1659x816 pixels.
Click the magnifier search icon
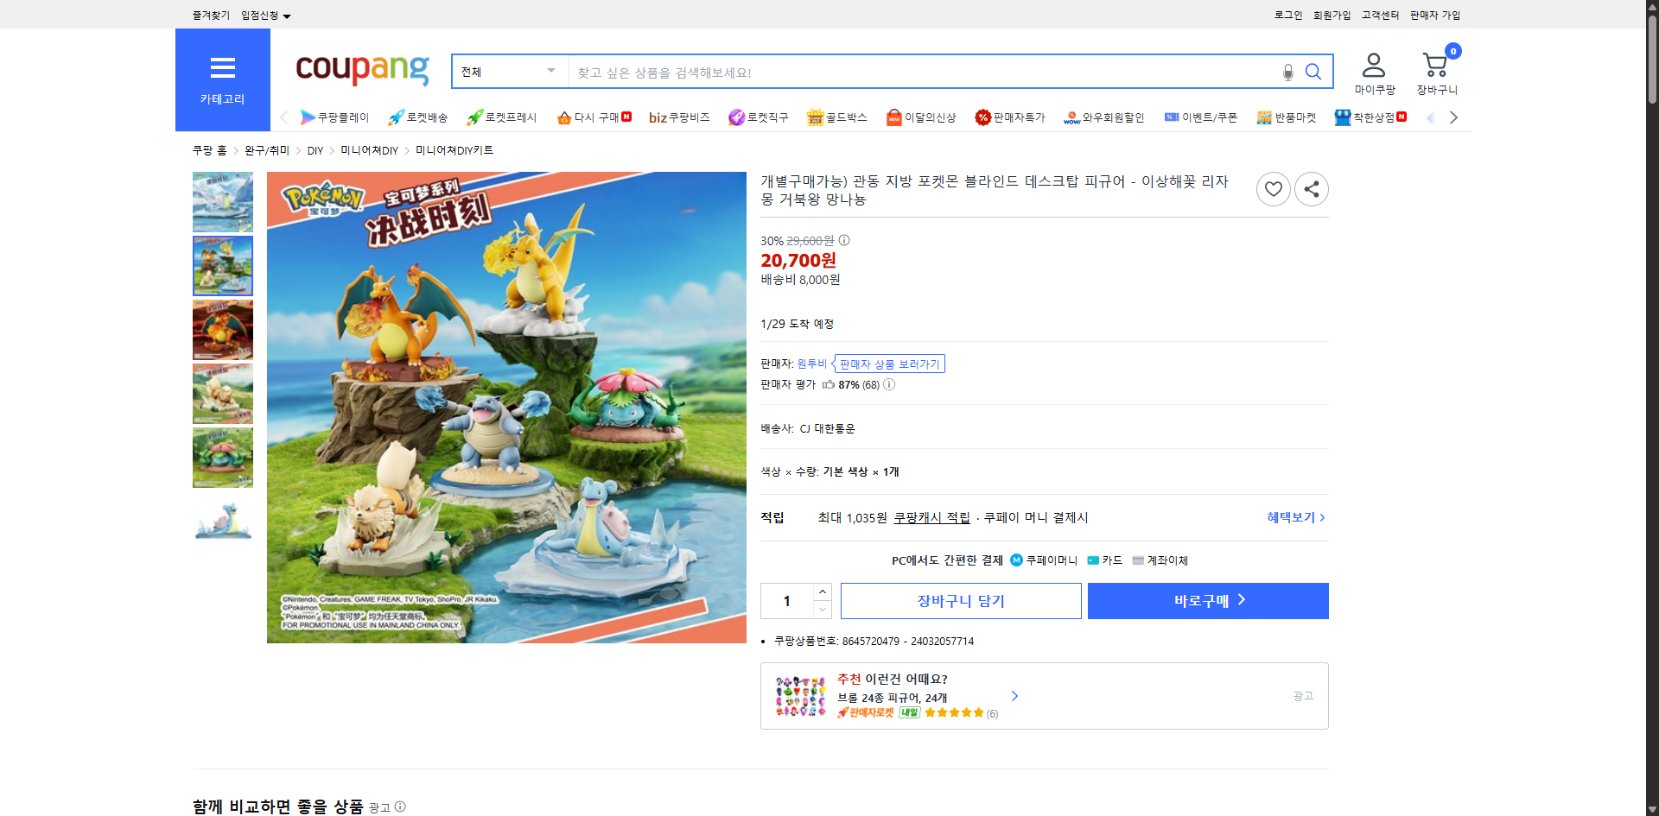click(x=1314, y=72)
